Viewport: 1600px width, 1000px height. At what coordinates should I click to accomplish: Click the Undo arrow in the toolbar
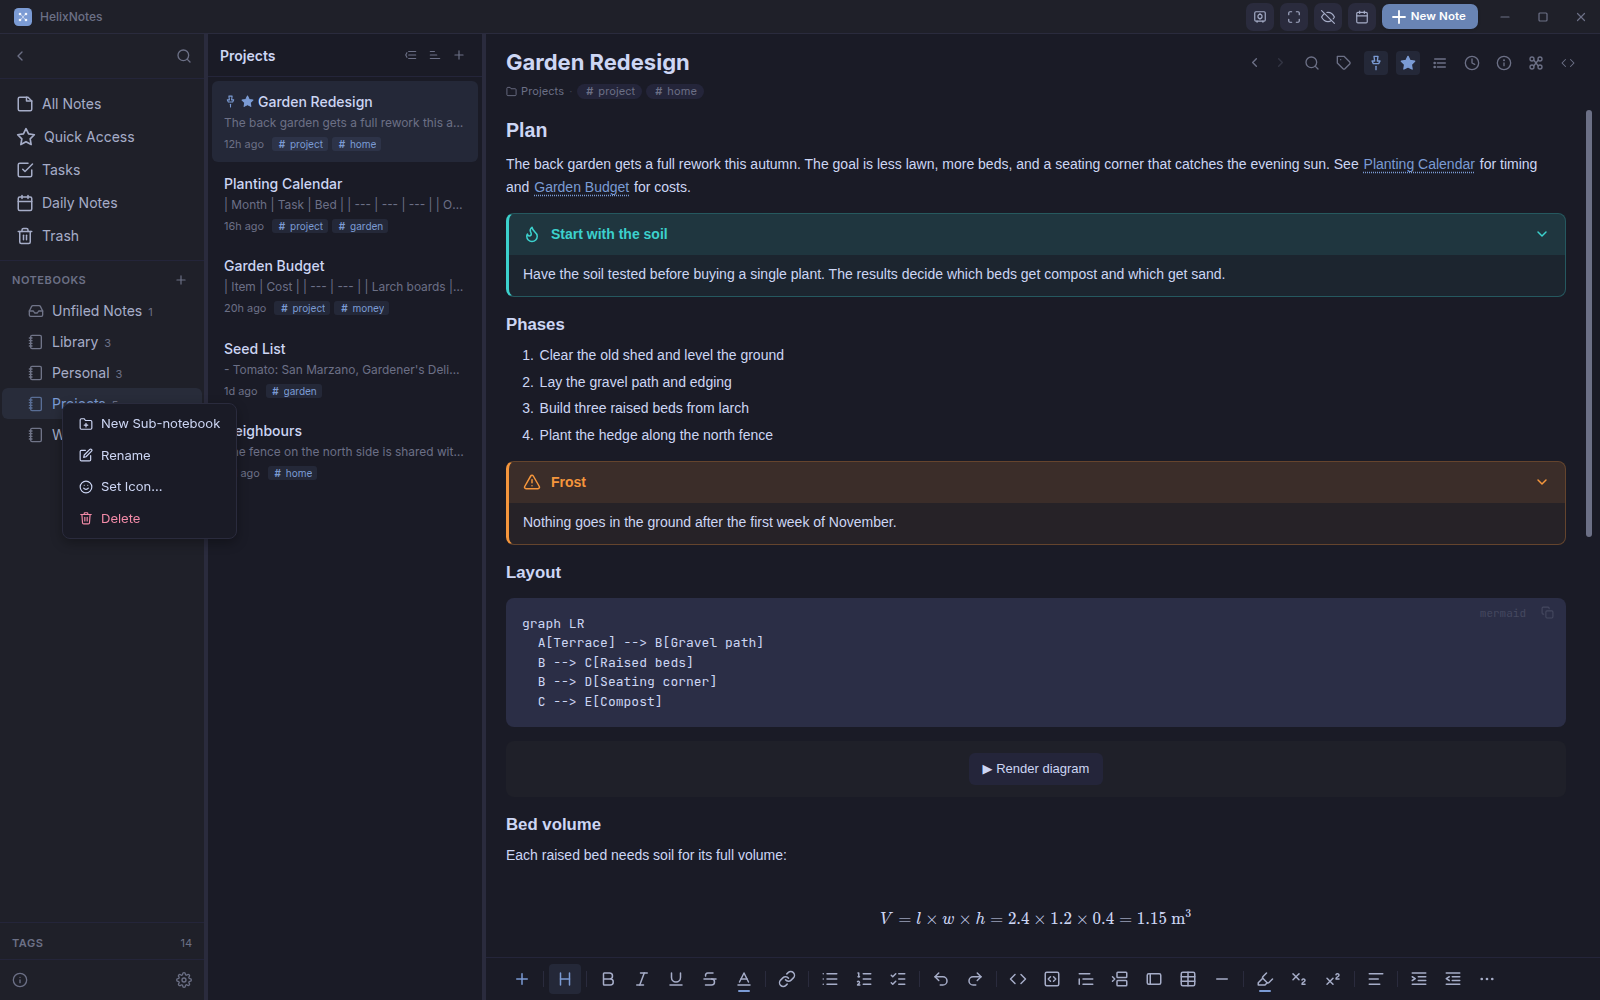pyautogui.click(x=941, y=979)
